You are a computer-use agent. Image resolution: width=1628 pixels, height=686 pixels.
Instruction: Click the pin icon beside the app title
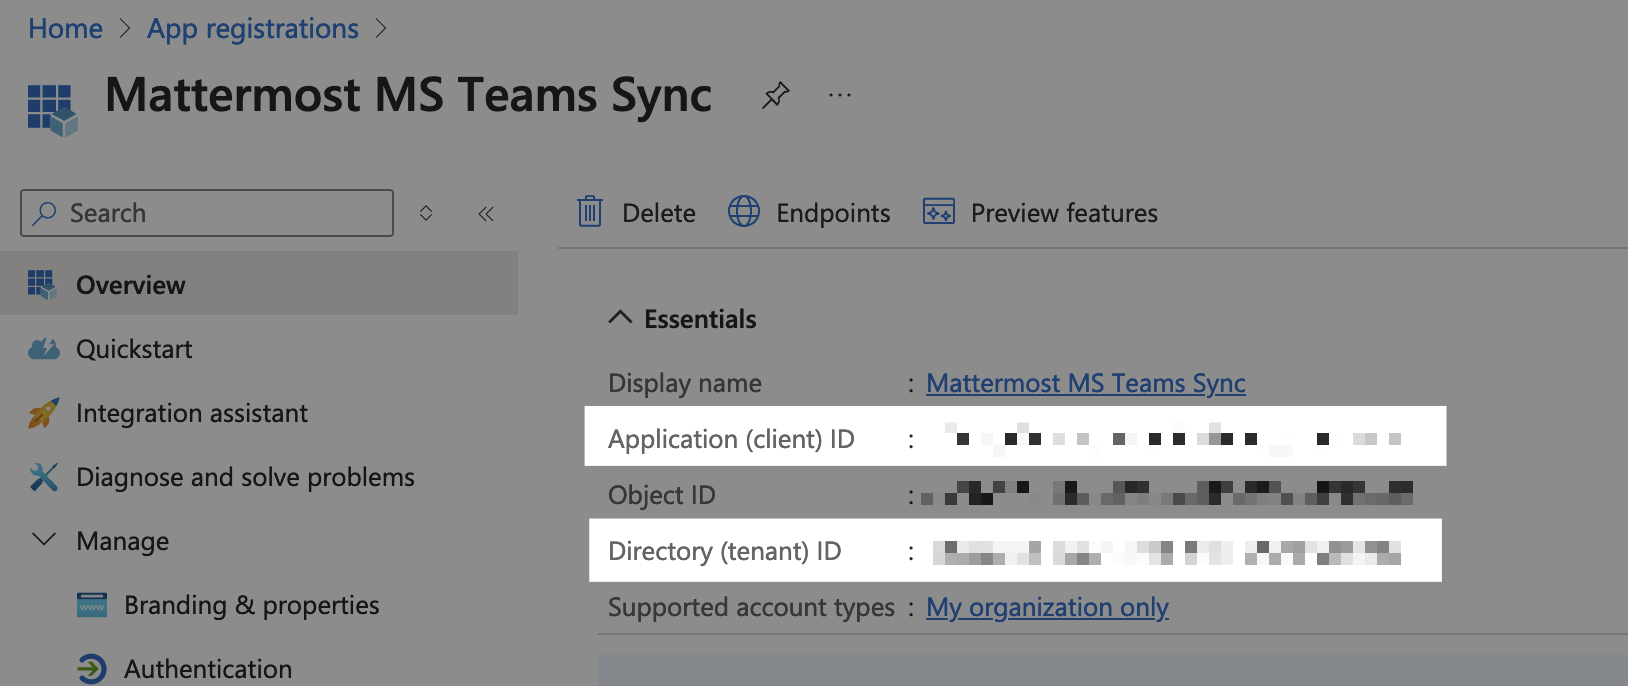tap(775, 96)
